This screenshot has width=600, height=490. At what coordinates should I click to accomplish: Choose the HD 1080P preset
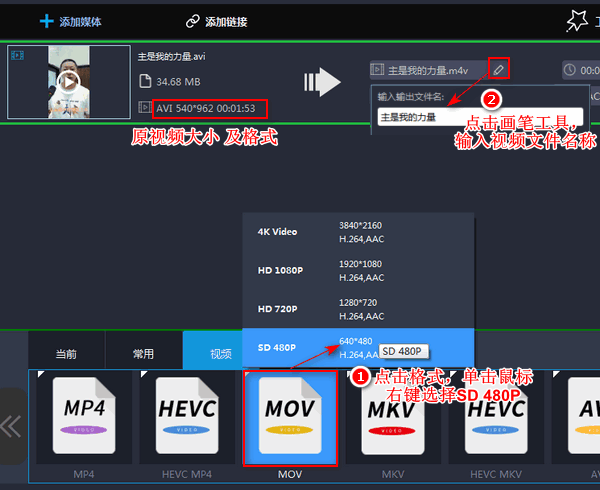[x=358, y=270]
